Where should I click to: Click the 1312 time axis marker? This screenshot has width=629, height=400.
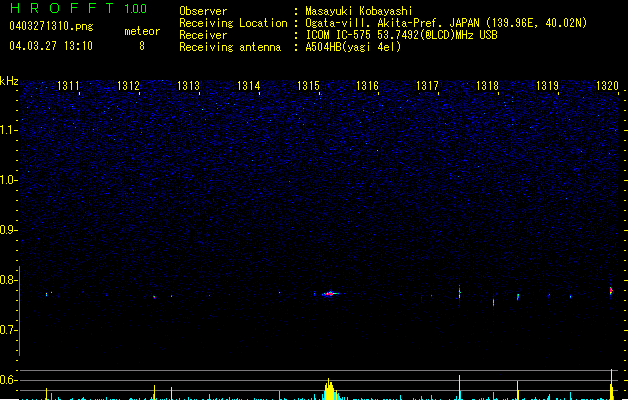128,86
